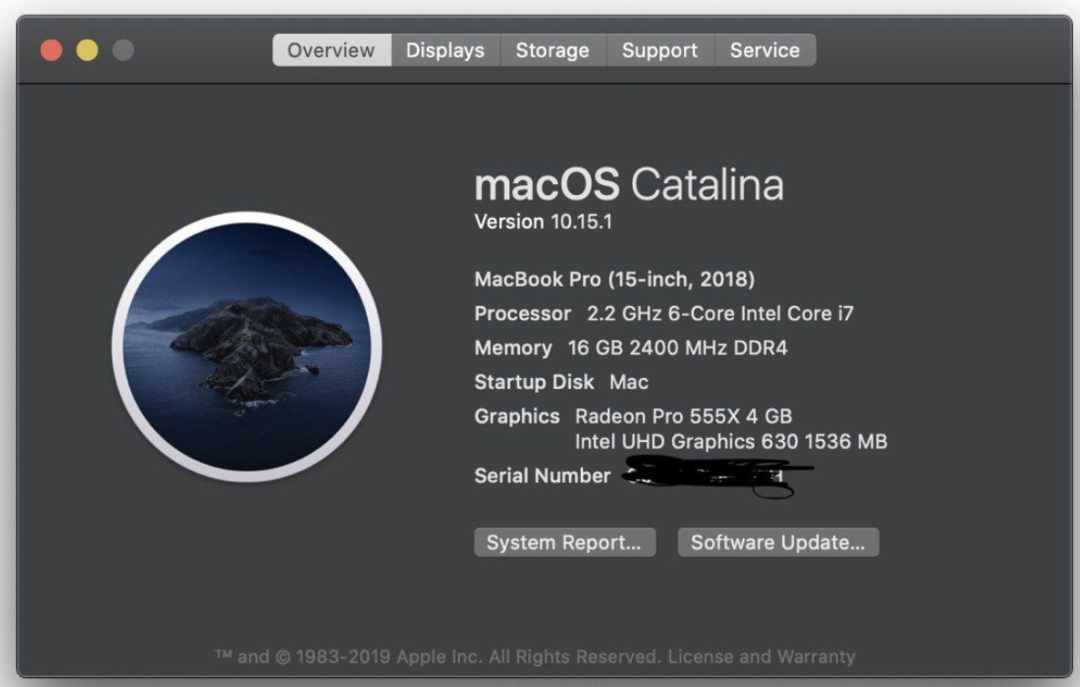Click the Version 10.15.1 text
This screenshot has width=1080, height=687.
pos(543,222)
